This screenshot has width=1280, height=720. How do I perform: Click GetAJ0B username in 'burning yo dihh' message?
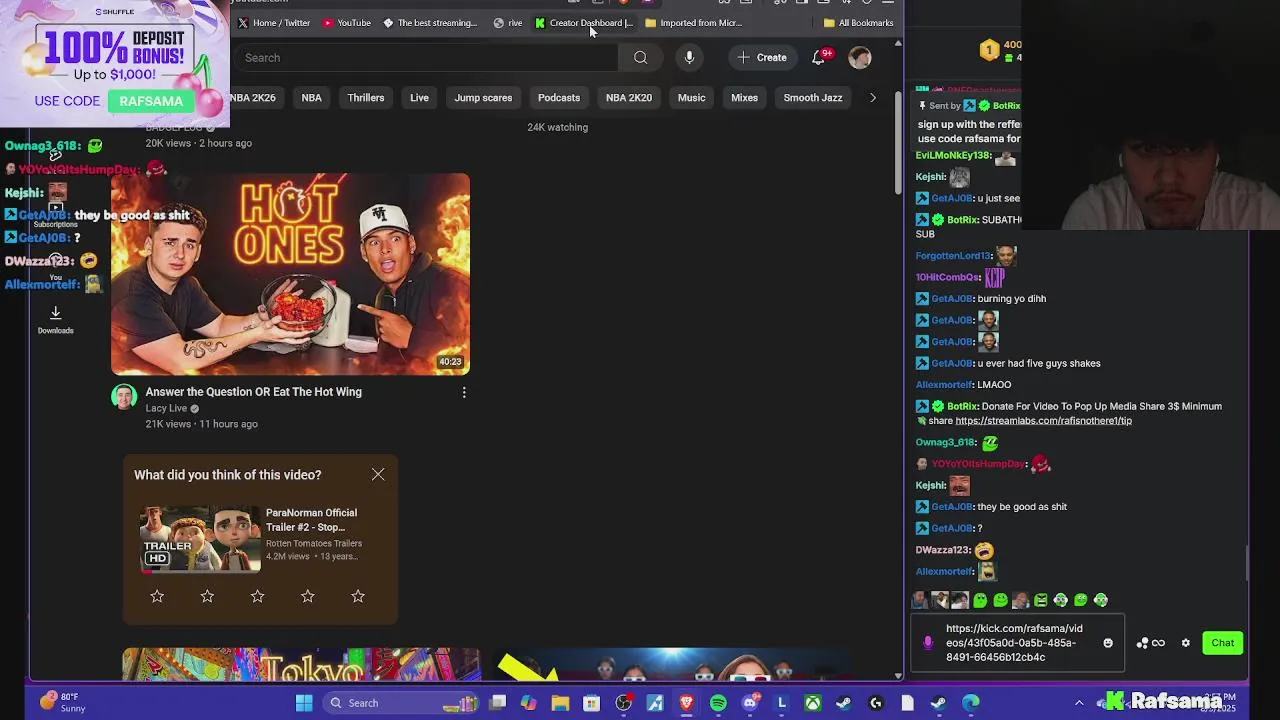tap(952, 299)
